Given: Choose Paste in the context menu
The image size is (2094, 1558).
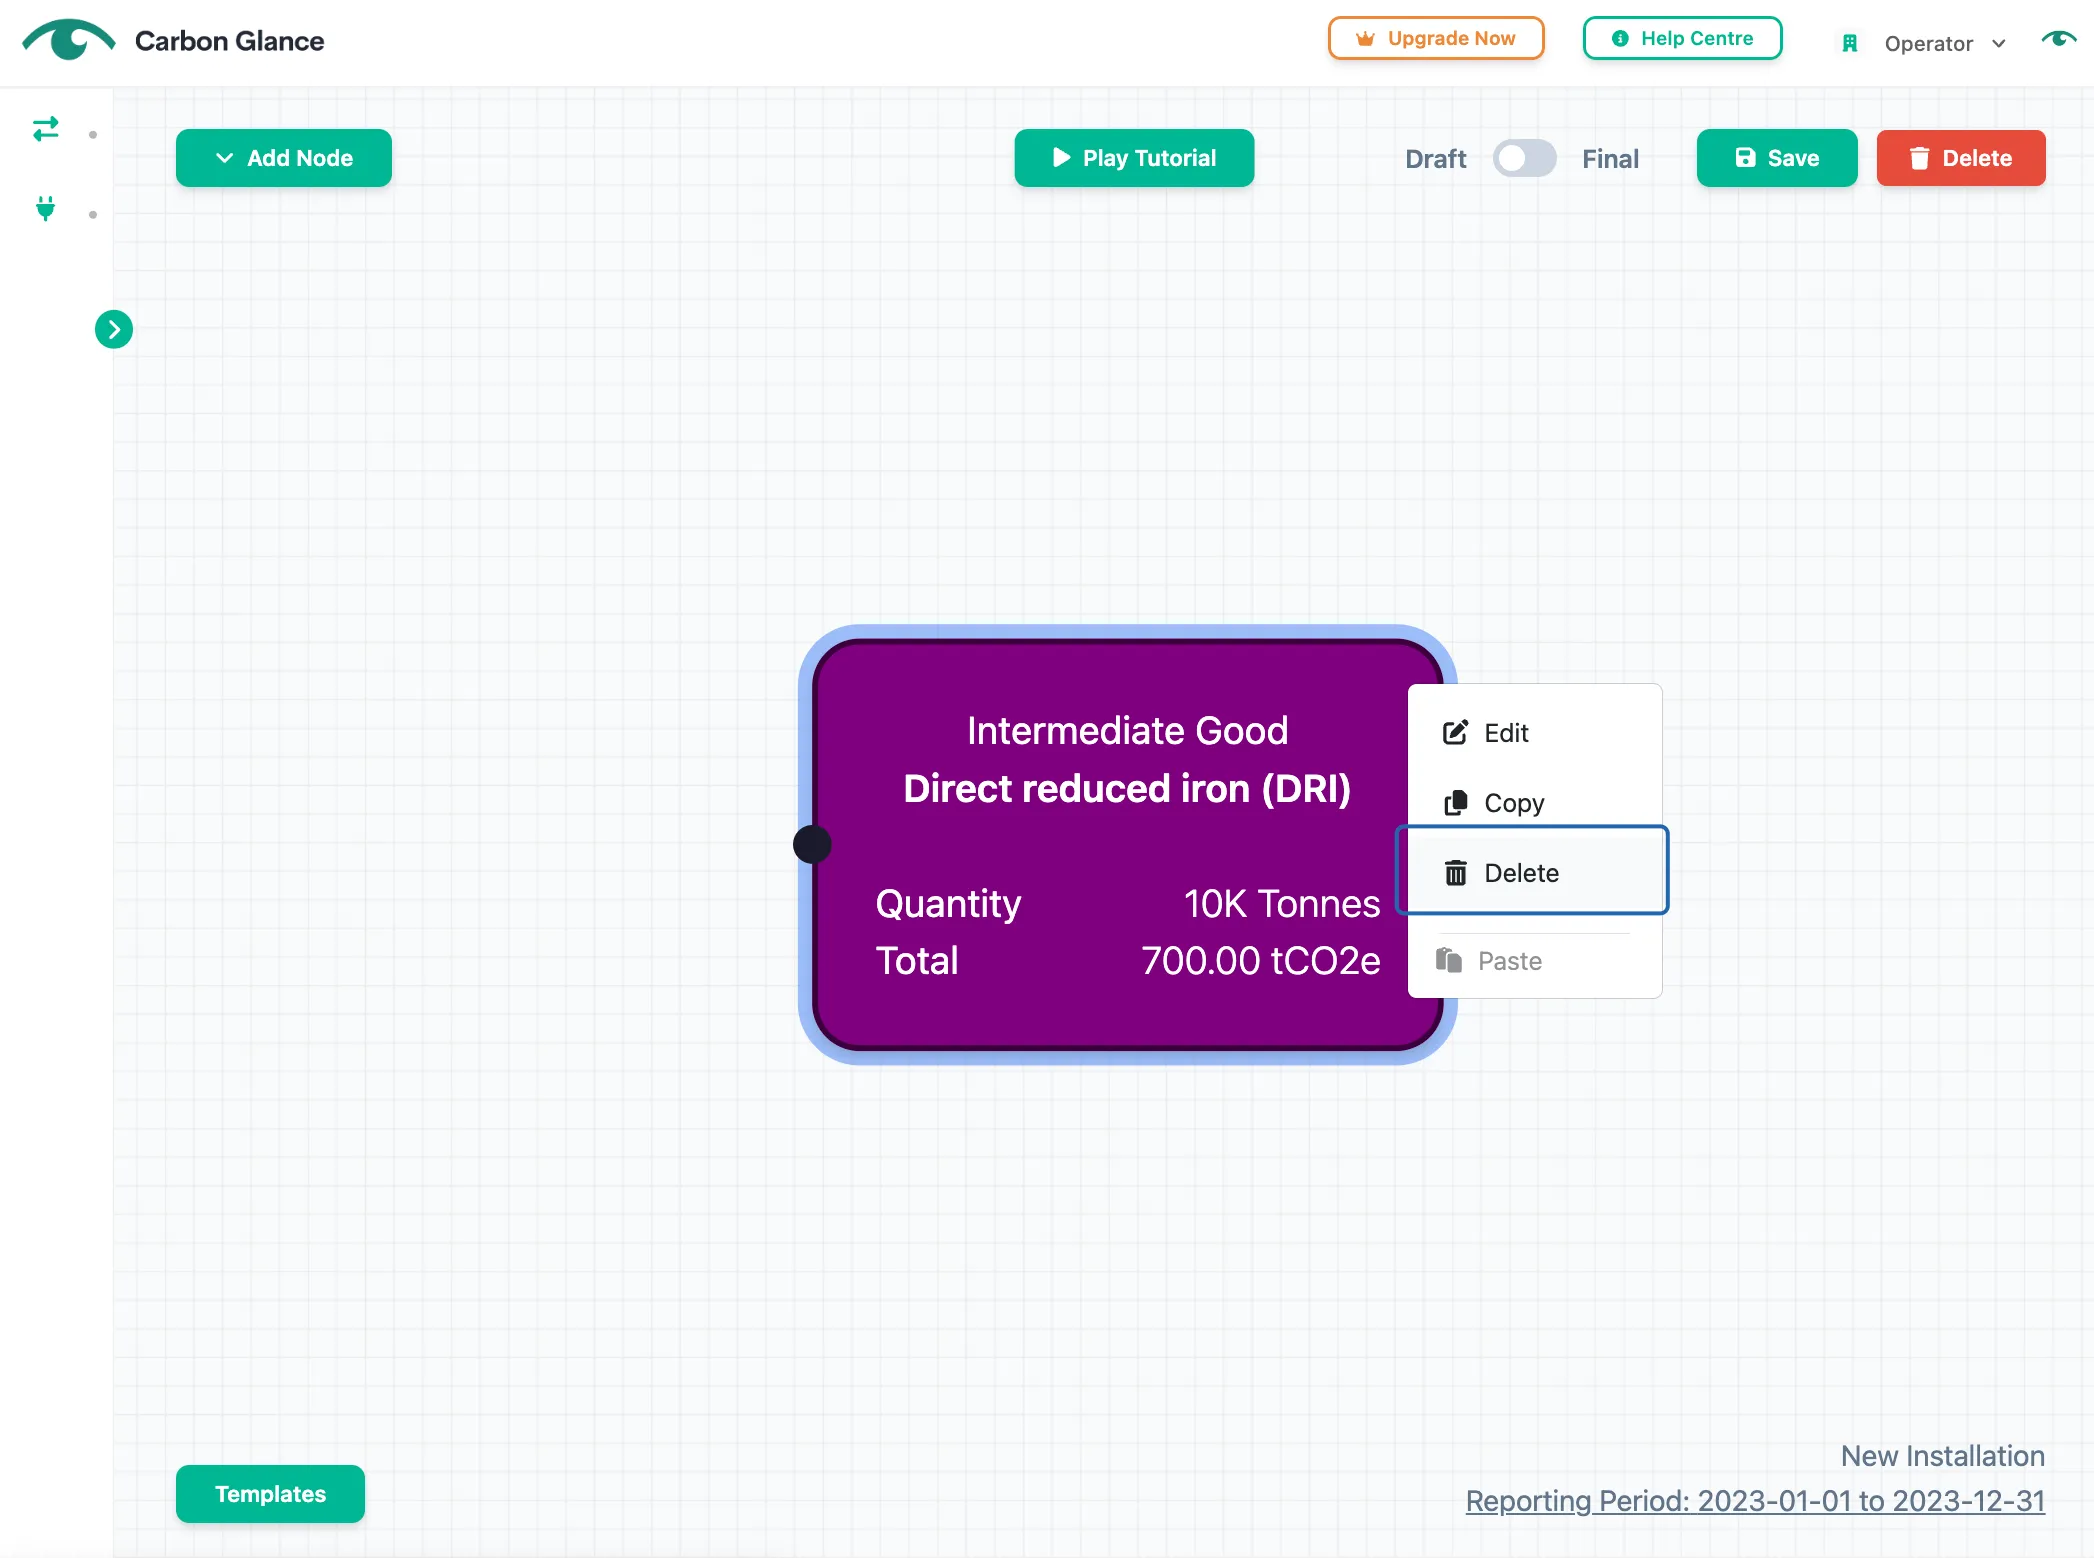Looking at the screenshot, I should 1535,961.
